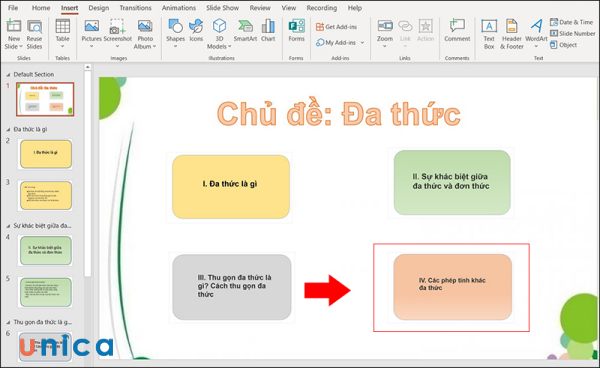Switch to the View tab

(x=289, y=8)
